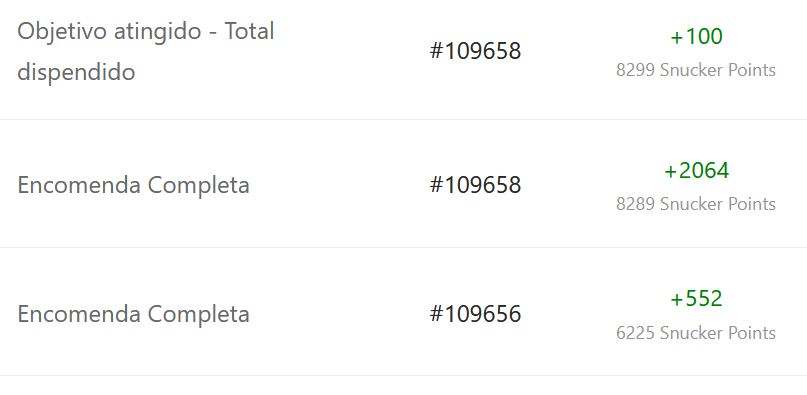Select the +2064 points entry
The width and height of the screenshot is (807, 395).
click(696, 170)
